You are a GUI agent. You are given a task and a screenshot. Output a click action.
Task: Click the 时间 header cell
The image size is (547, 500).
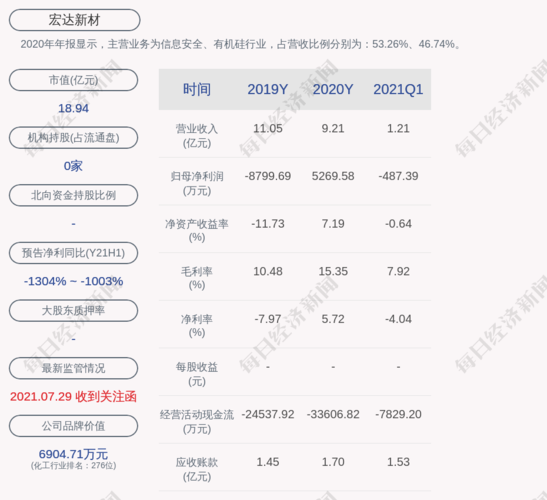[197, 89]
